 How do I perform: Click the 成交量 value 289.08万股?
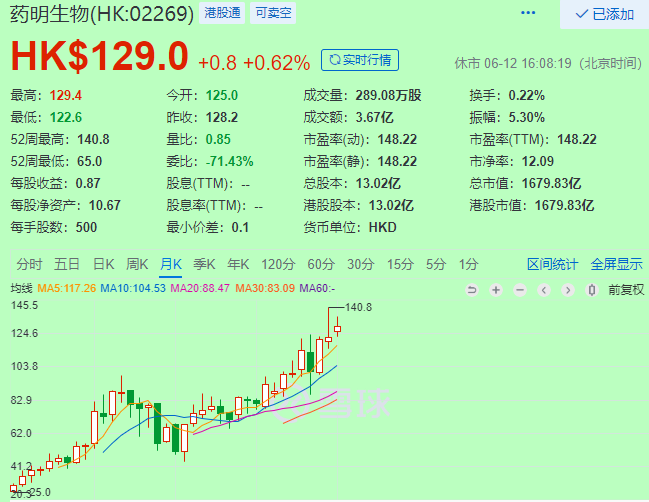(388, 96)
